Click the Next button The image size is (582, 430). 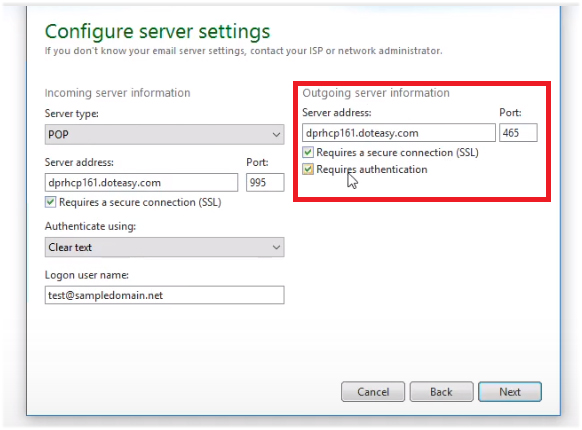(510, 392)
